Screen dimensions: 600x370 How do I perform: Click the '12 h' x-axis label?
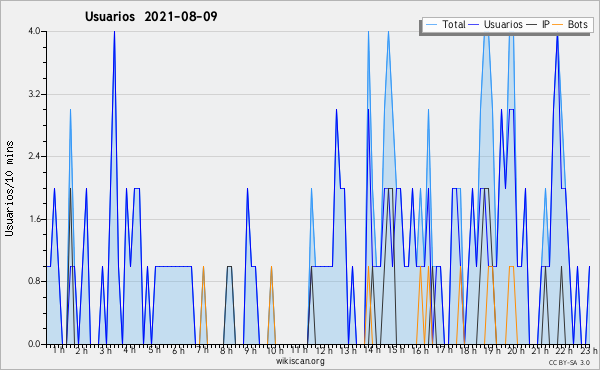click(324, 350)
